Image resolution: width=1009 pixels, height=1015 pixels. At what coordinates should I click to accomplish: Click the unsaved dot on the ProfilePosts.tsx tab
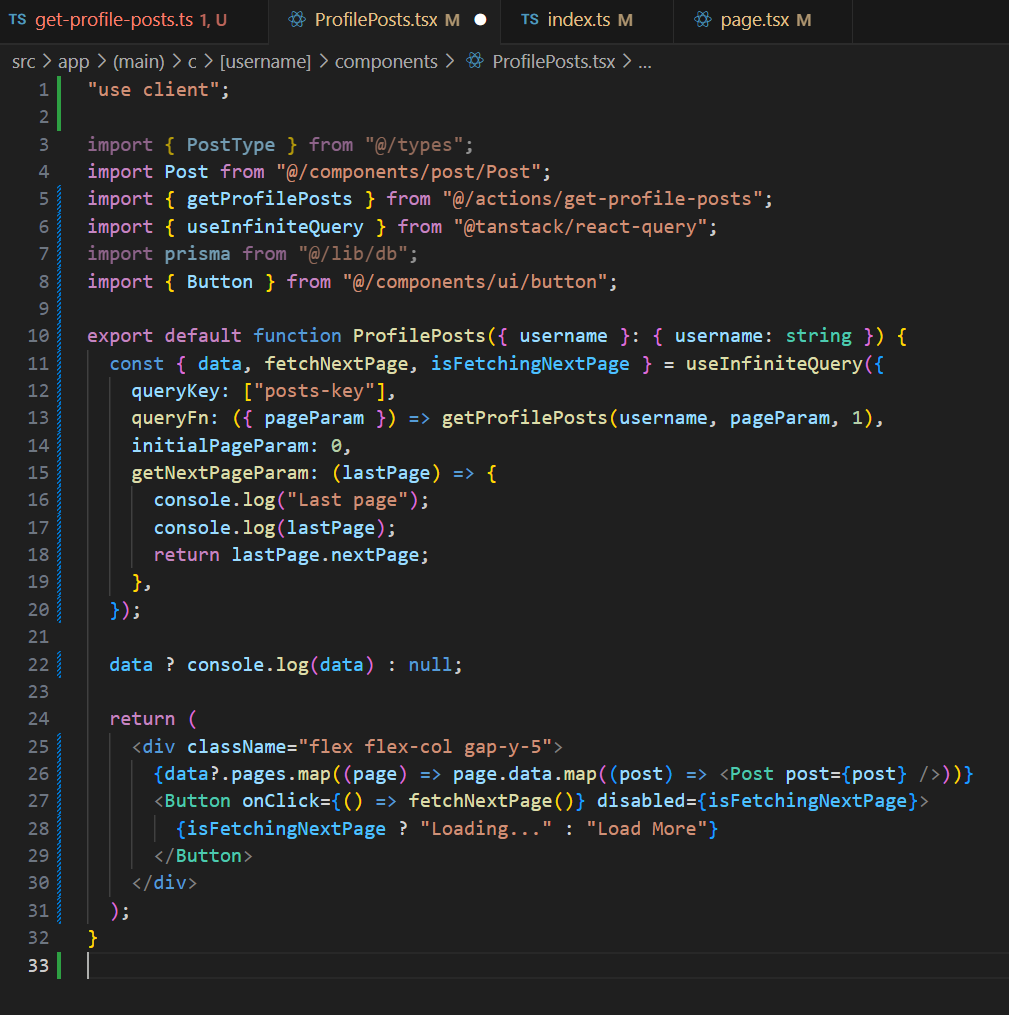pyautogui.click(x=480, y=20)
